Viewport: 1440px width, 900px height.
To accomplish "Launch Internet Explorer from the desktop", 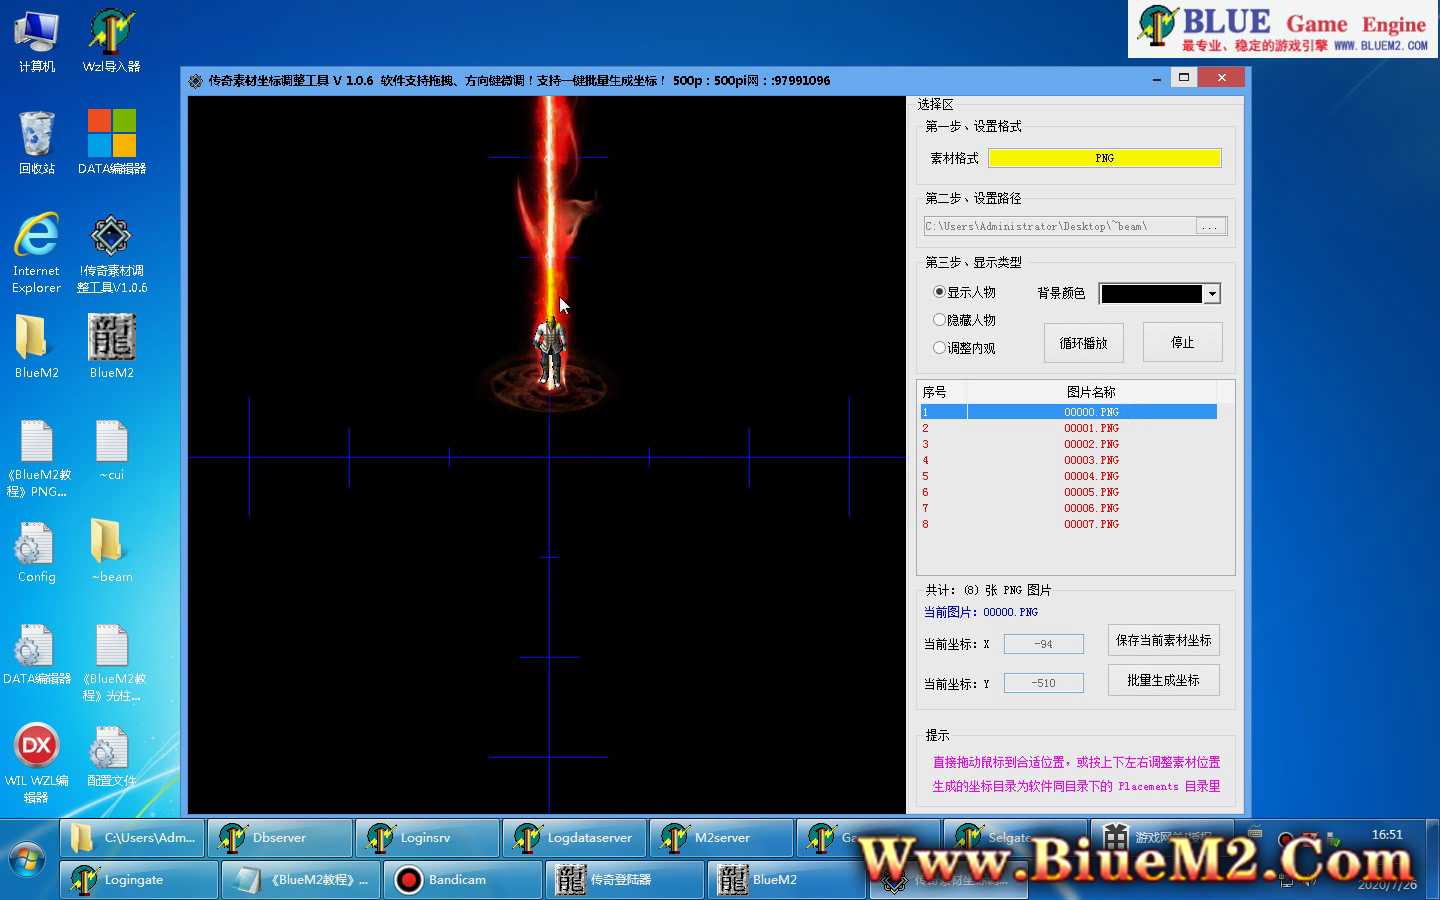I will point(37,252).
